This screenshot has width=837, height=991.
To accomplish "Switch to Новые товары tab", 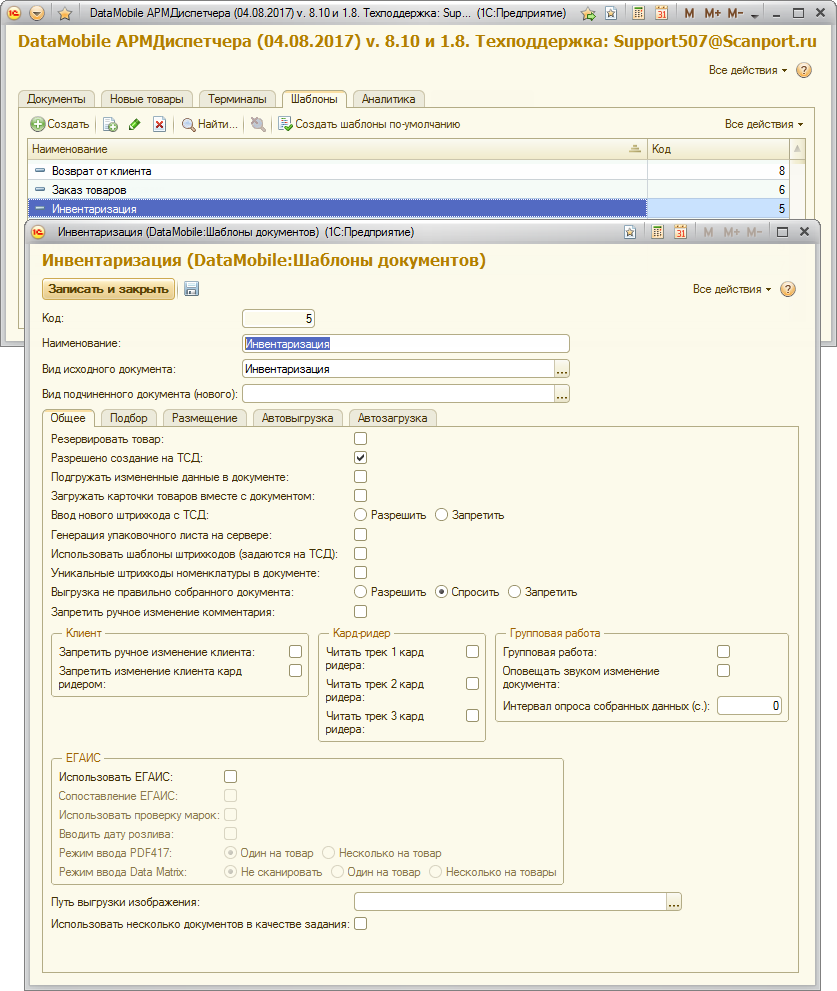I will click(147, 99).
